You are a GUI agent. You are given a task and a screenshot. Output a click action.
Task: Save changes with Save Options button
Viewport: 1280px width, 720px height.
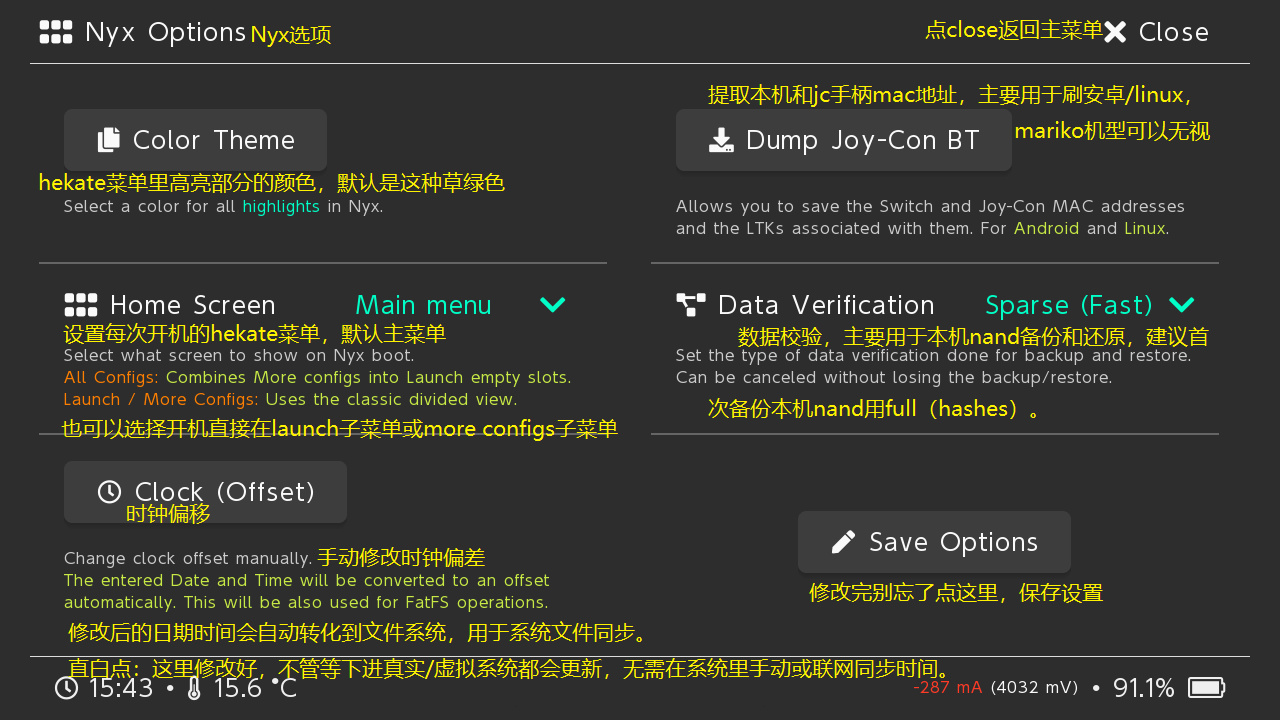coord(934,542)
